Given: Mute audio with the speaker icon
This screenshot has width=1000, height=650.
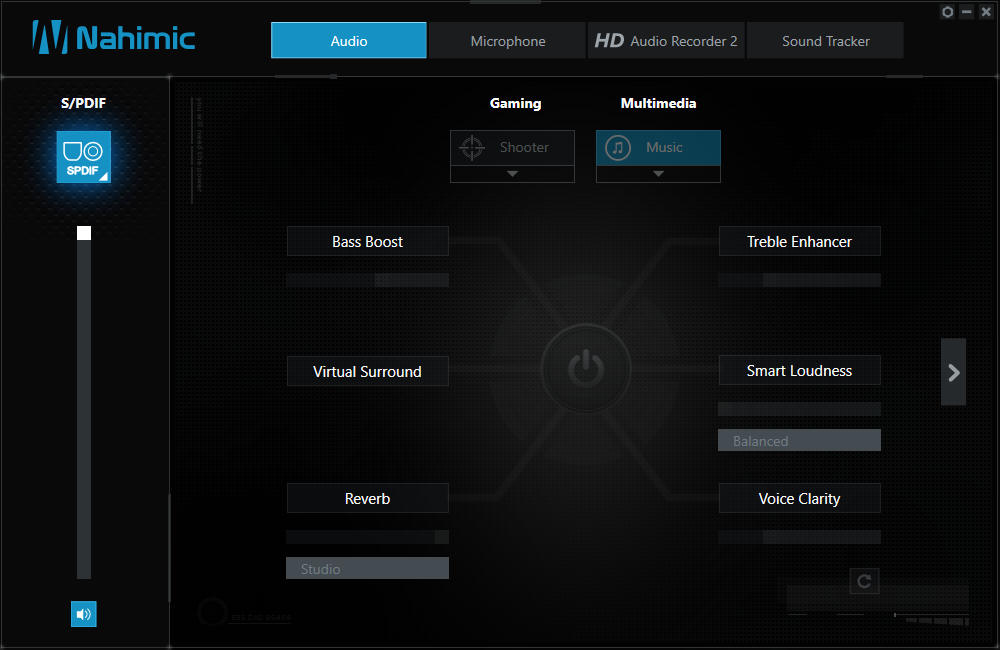Looking at the screenshot, I should (84, 614).
